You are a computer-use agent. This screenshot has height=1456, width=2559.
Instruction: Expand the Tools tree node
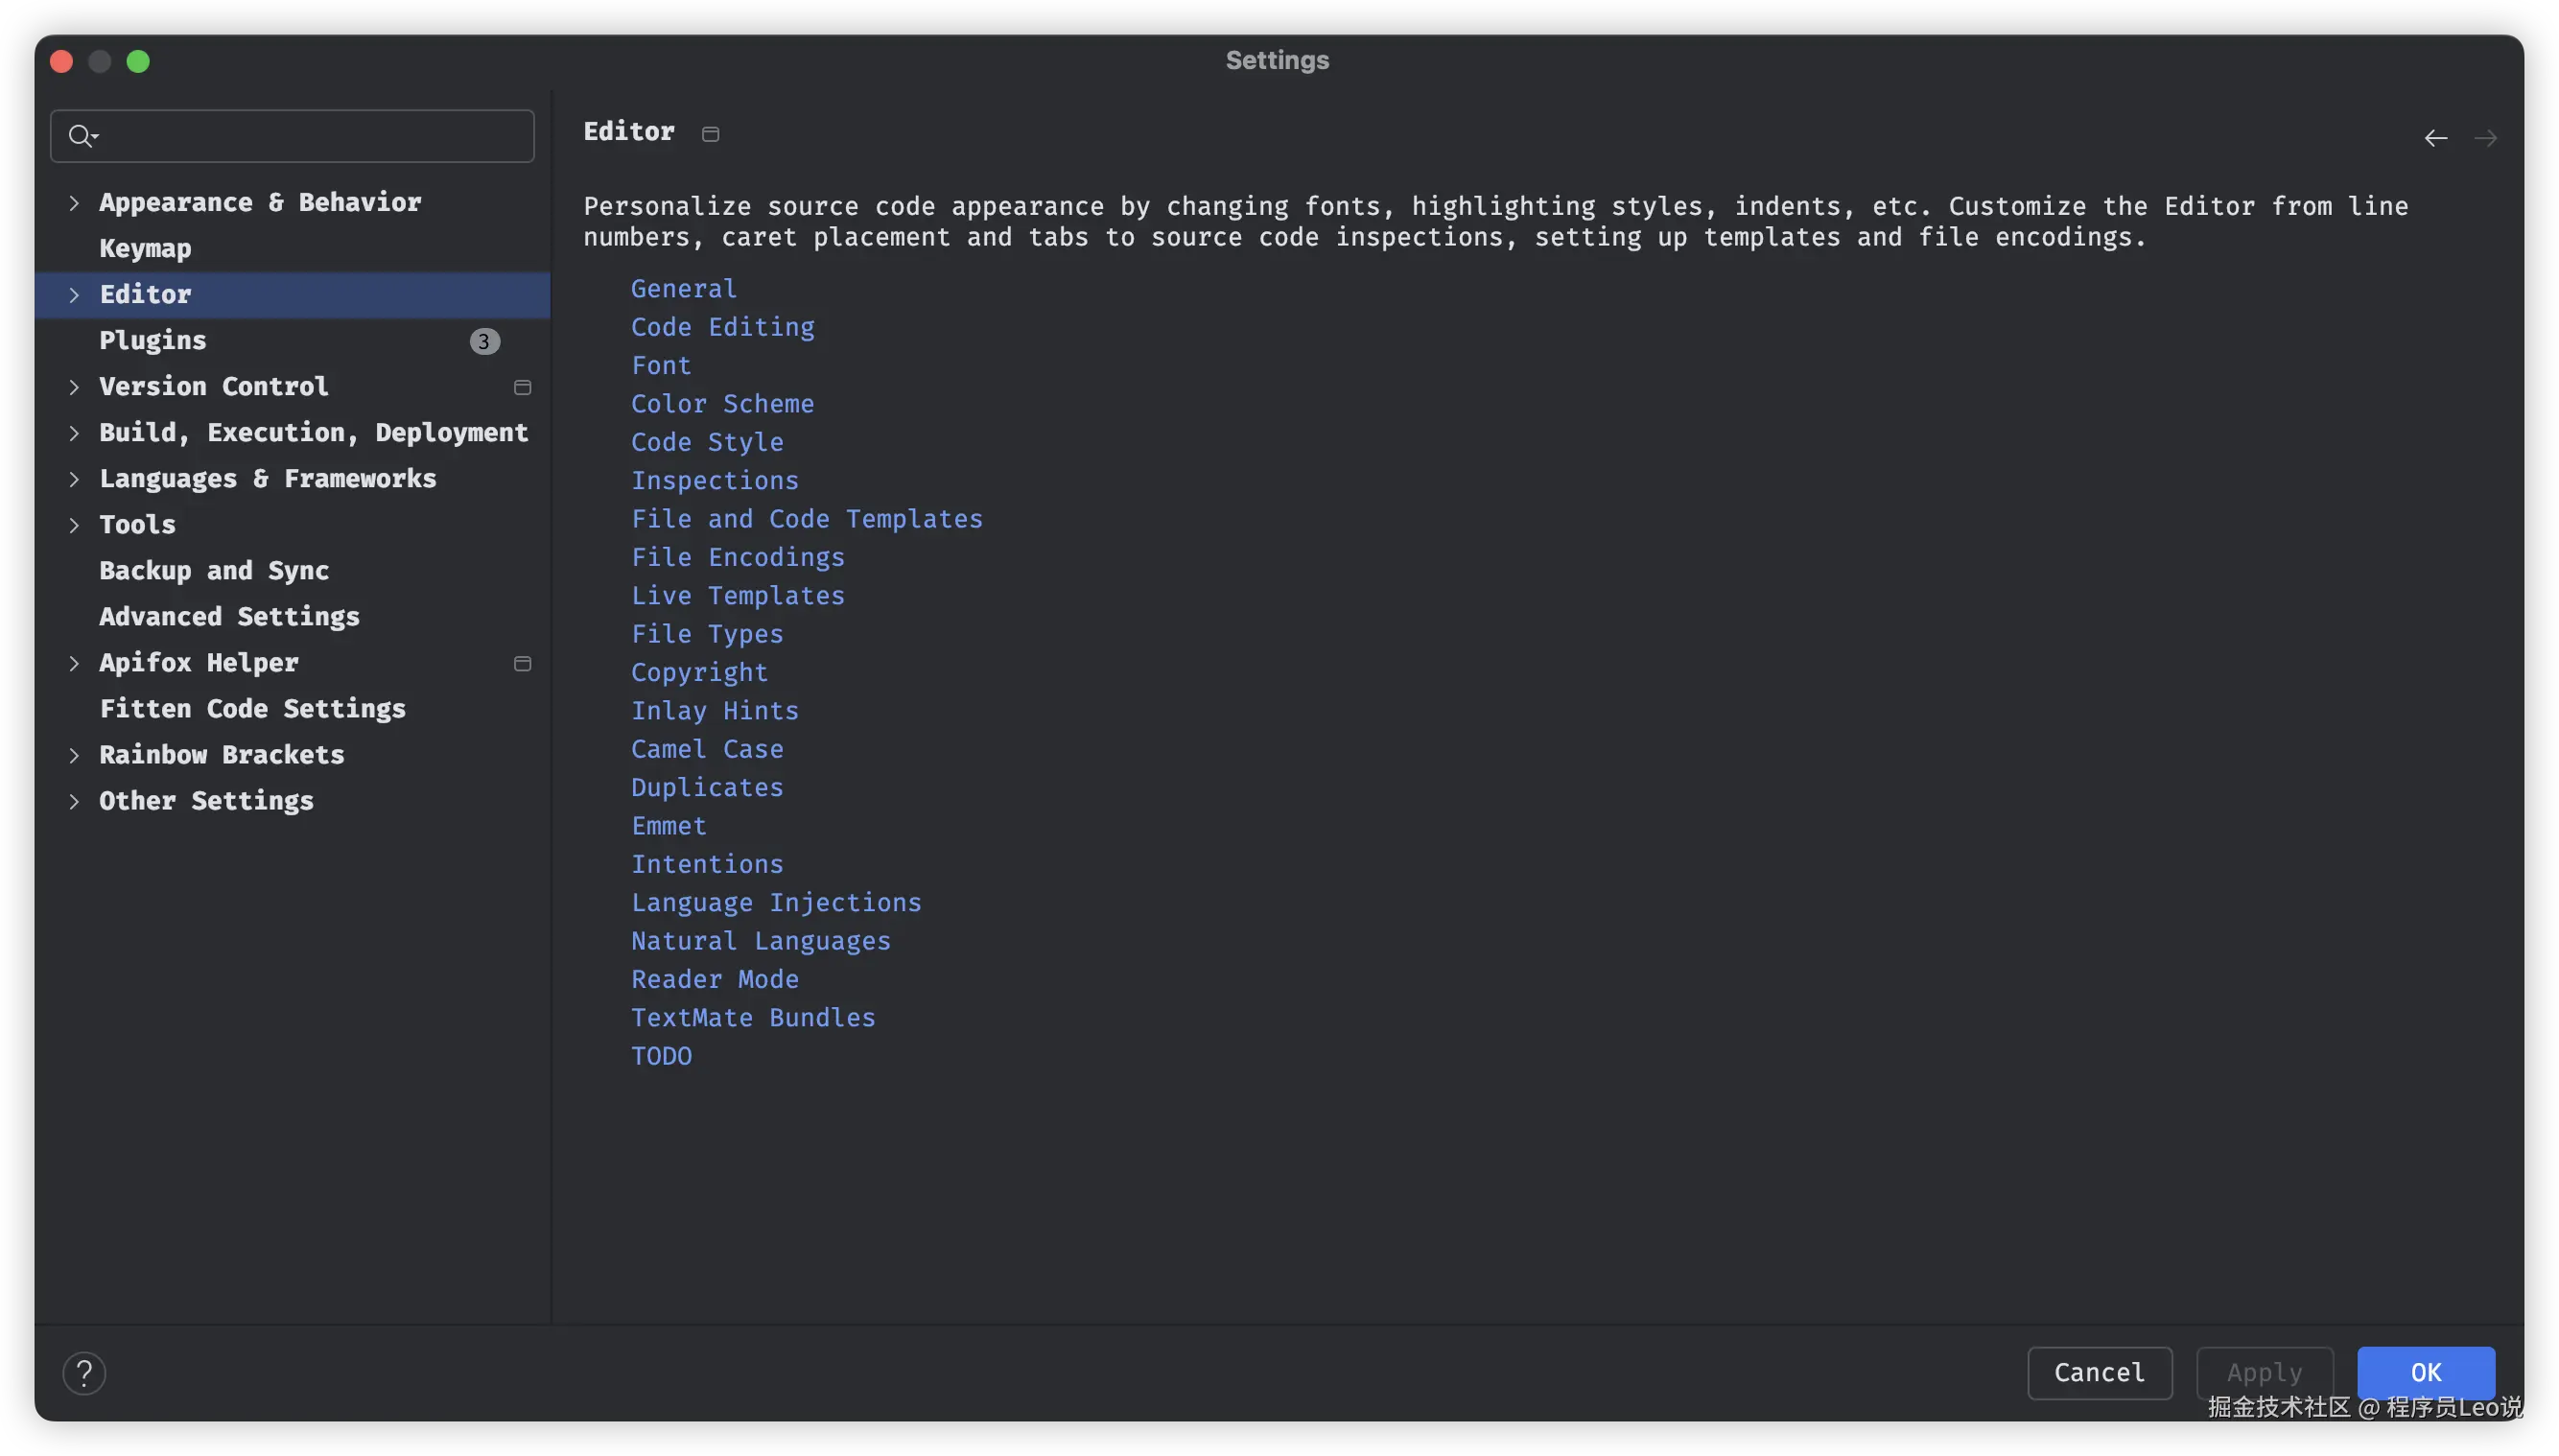click(74, 525)
